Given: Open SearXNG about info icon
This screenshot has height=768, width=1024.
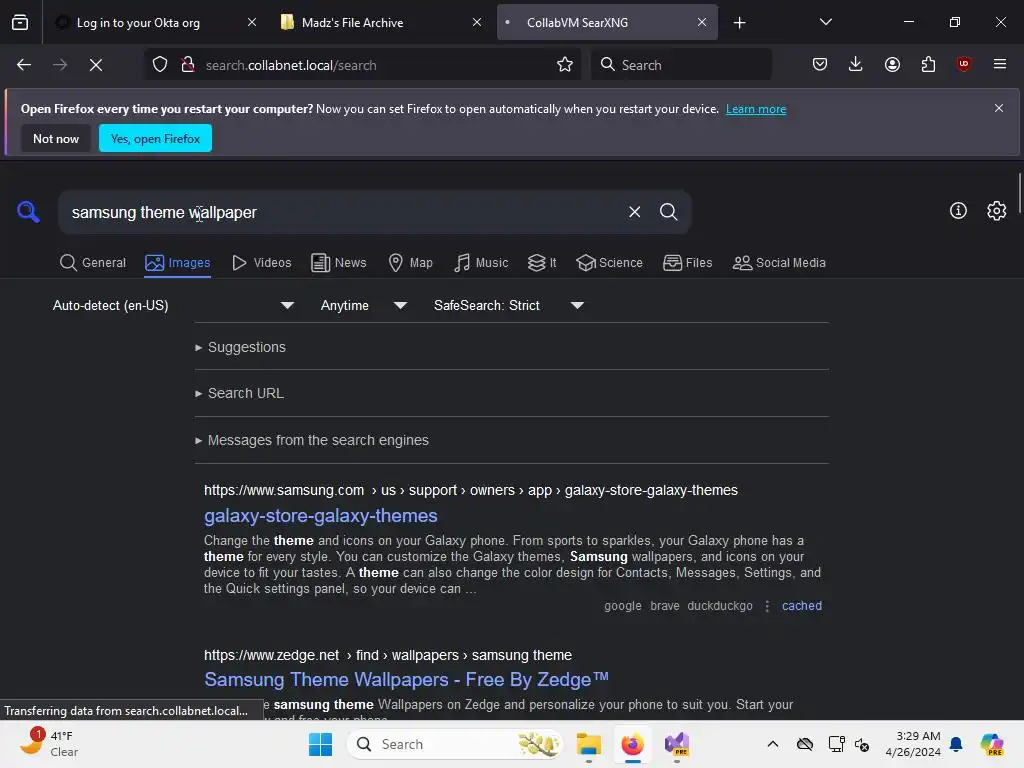Looking at the screenshot, I should point(958,210).
